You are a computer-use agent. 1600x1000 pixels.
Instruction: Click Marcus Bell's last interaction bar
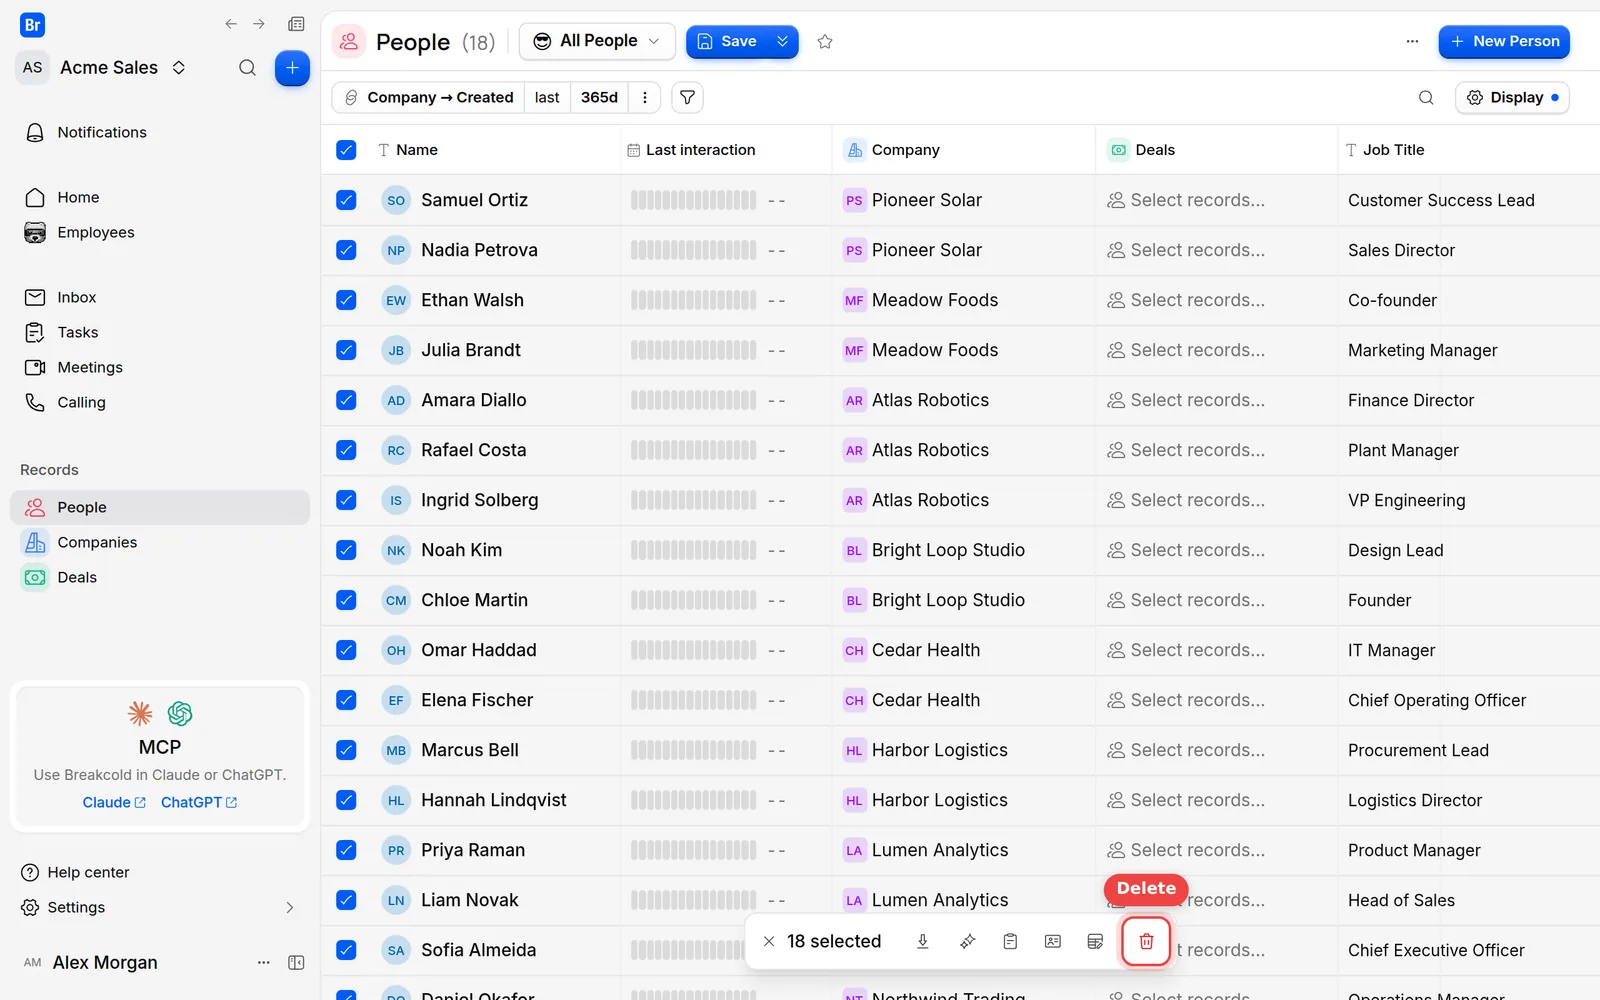[x=693, y=750]
